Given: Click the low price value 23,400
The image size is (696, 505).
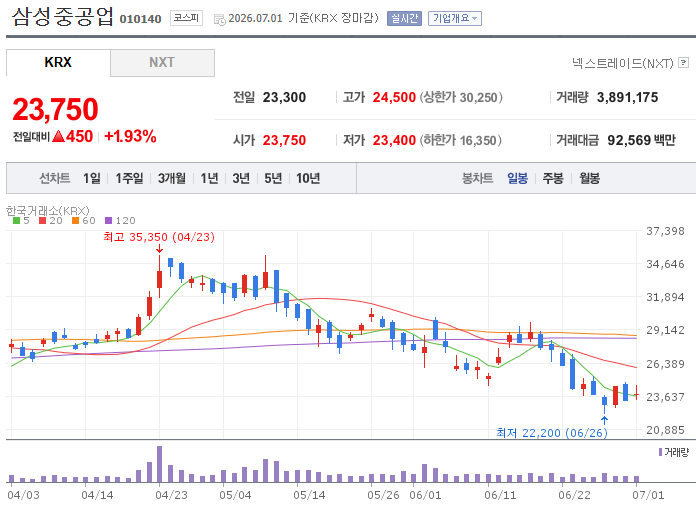Looking at the screenshot, I should coord(394,140).
